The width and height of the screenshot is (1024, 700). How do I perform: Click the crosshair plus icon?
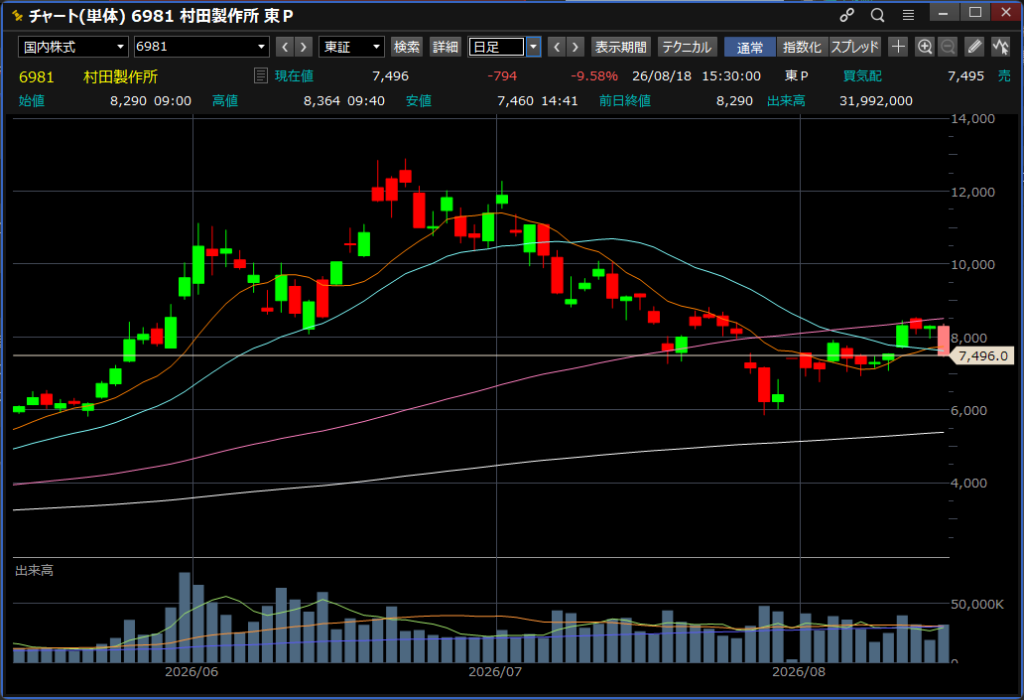[898, 46]
